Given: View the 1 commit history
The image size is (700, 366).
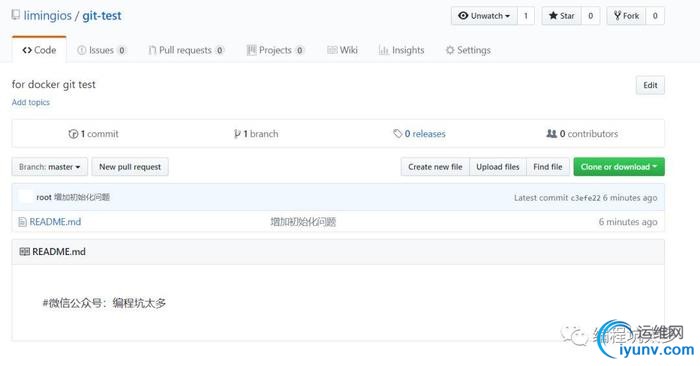Looking at the screenshot, I should [94, 133].
